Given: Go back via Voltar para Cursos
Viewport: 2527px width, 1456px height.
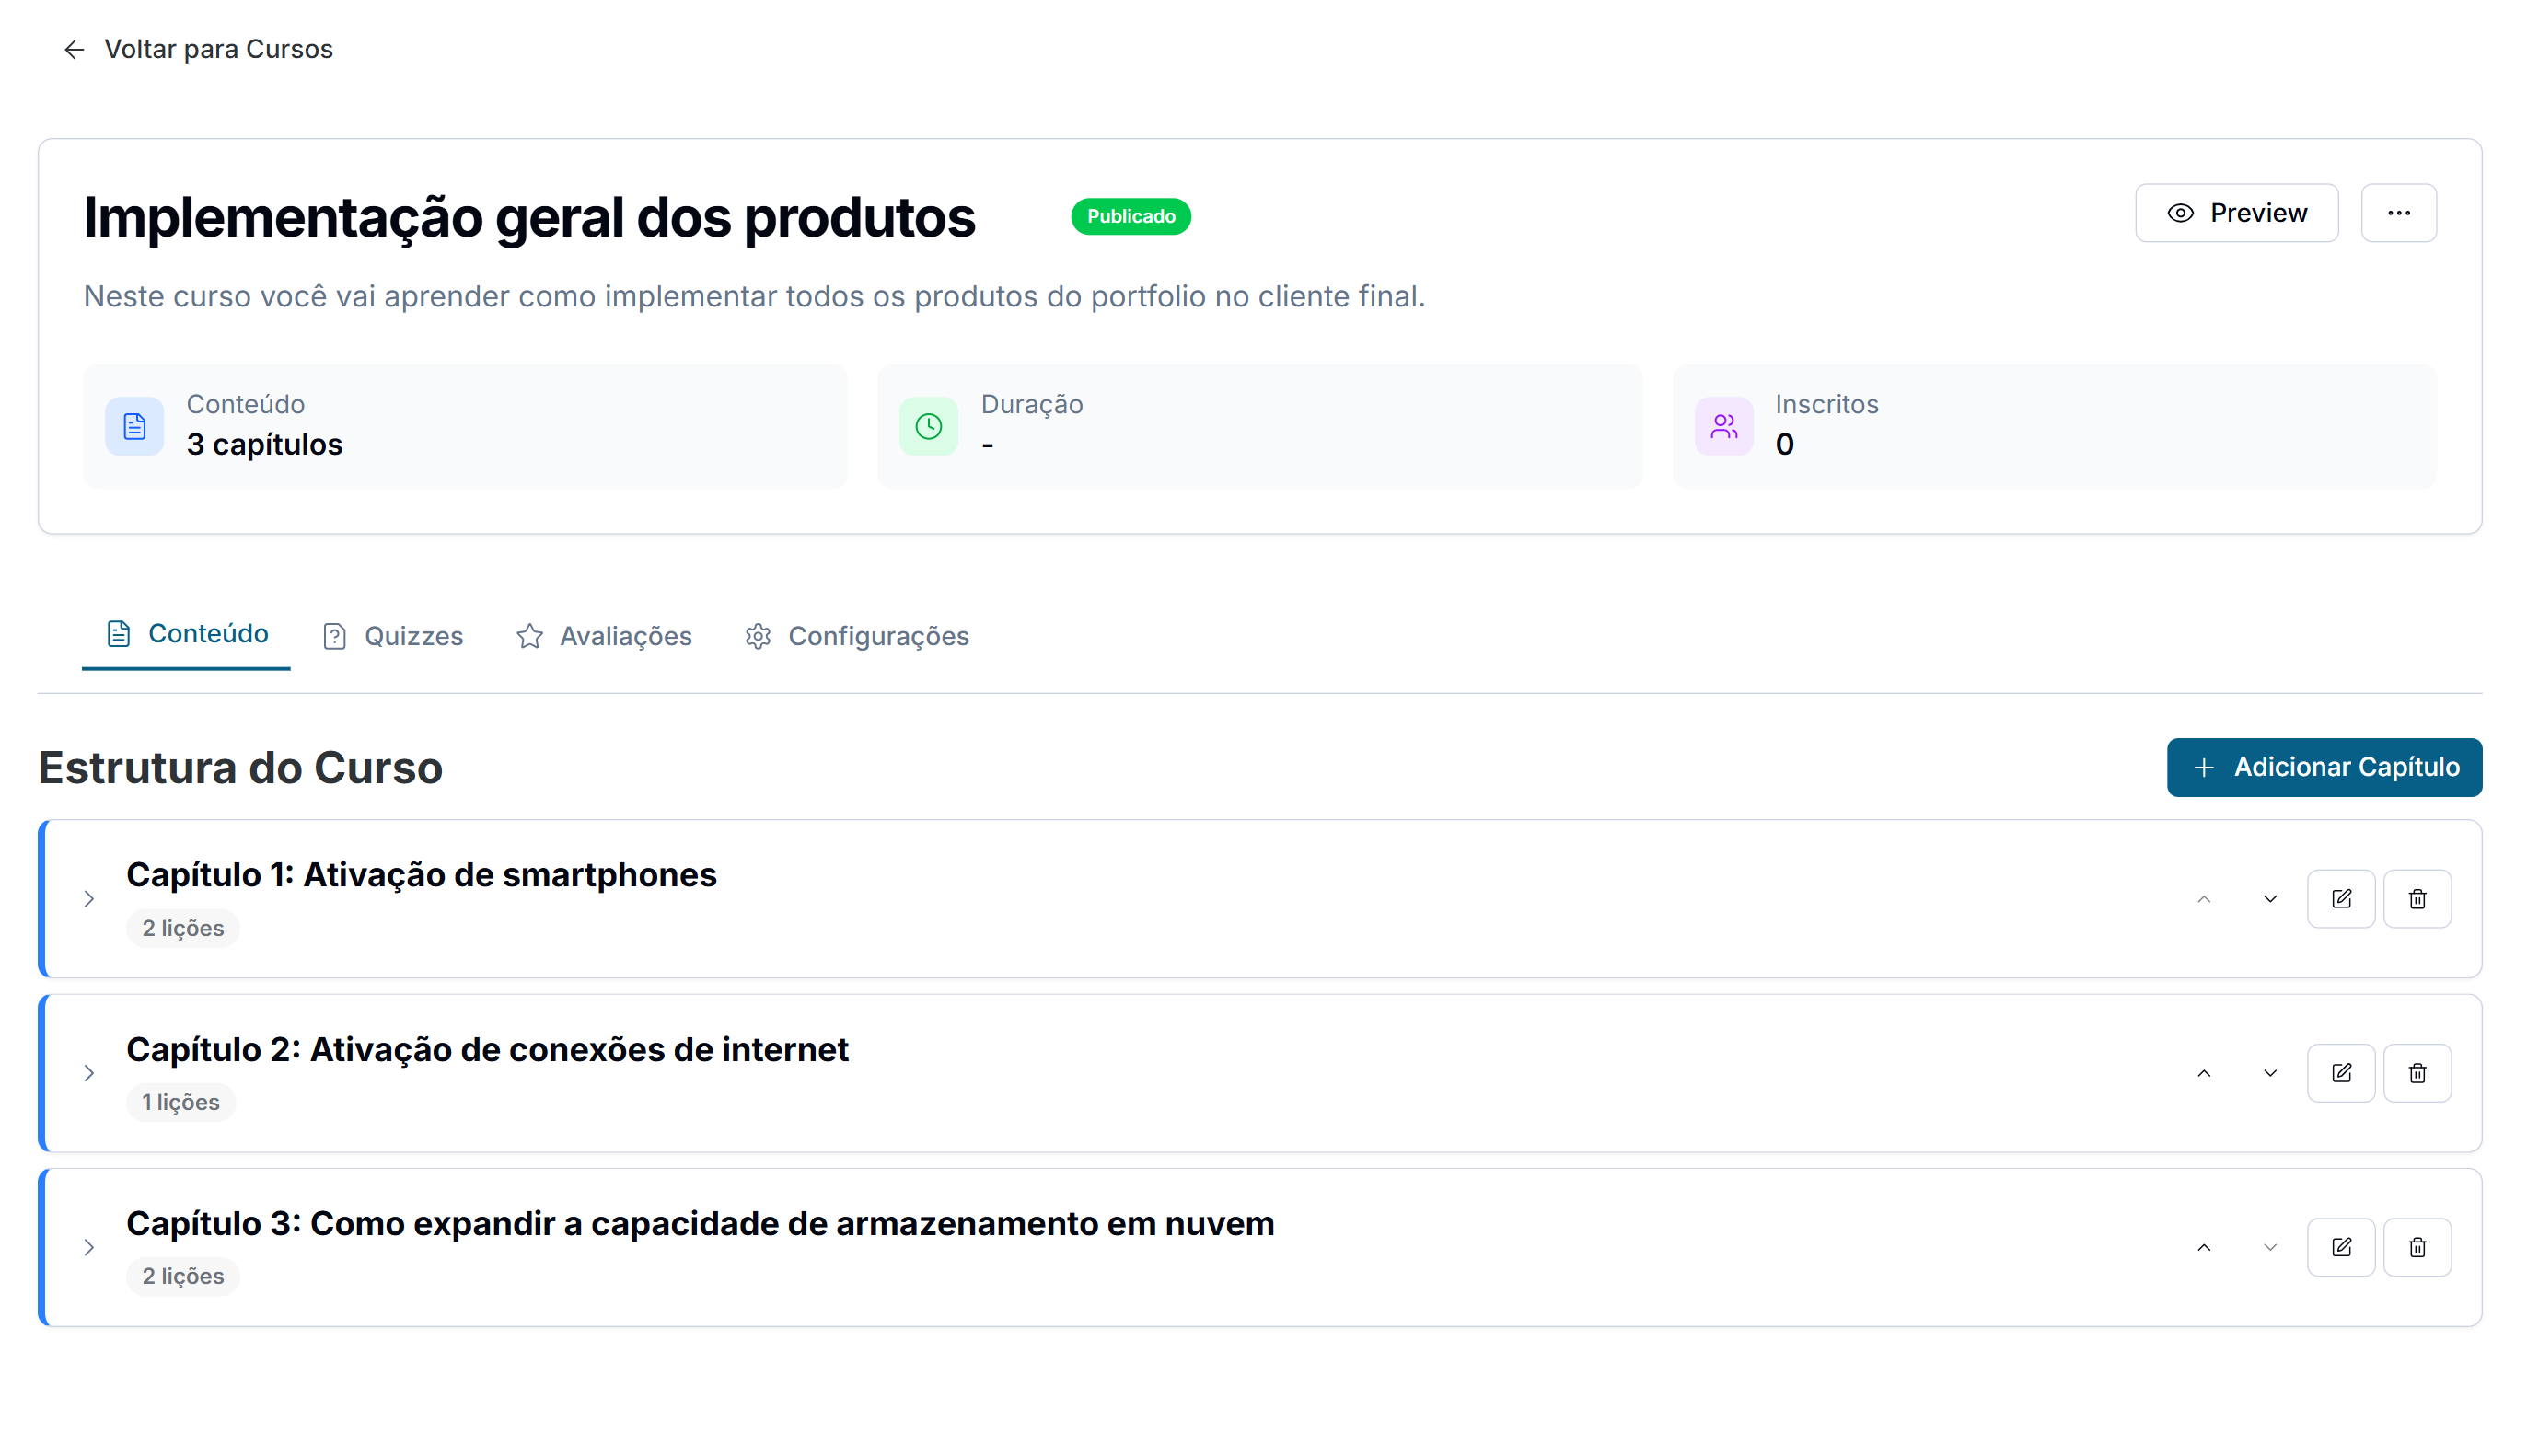Looking at the screenshot, I should pyautogui.click(x=198, y=49).
